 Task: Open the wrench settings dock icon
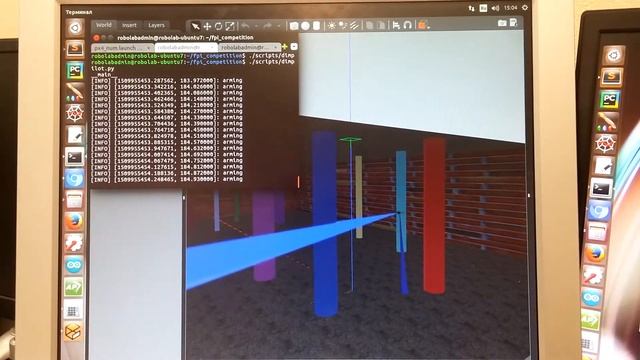coord(74,244)
